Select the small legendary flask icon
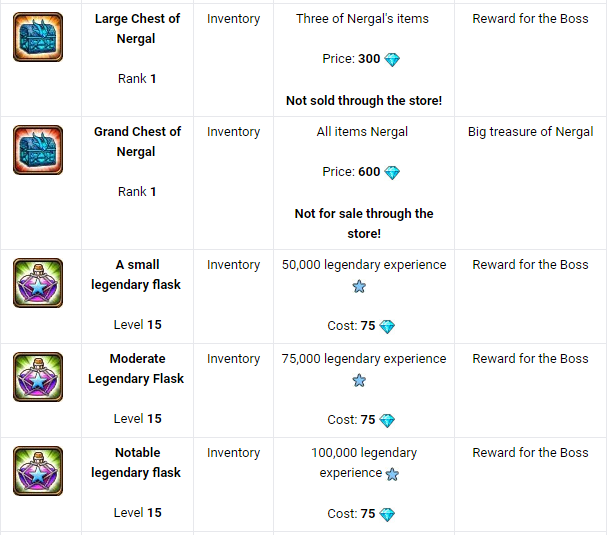The width and height of the screenshot is (609, 535). click(x=38, y=283)
